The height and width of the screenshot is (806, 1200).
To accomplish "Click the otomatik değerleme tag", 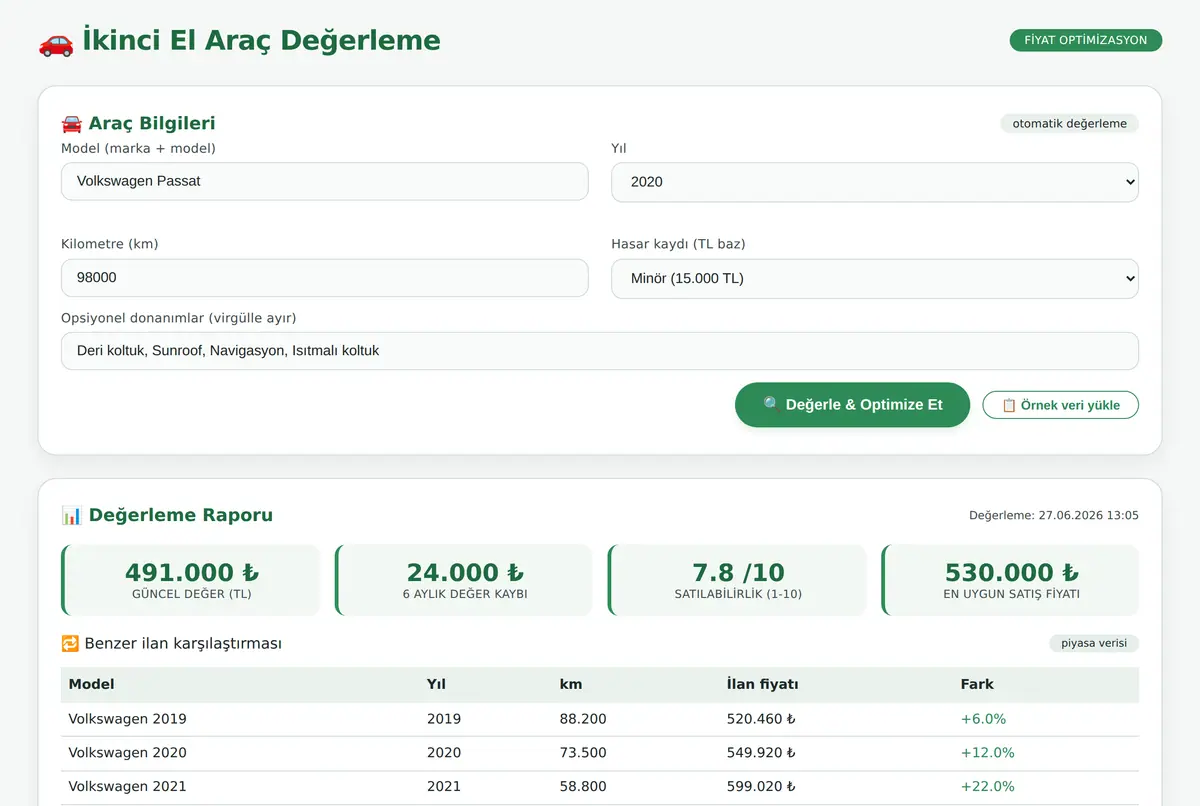I will coord(1069,124).
